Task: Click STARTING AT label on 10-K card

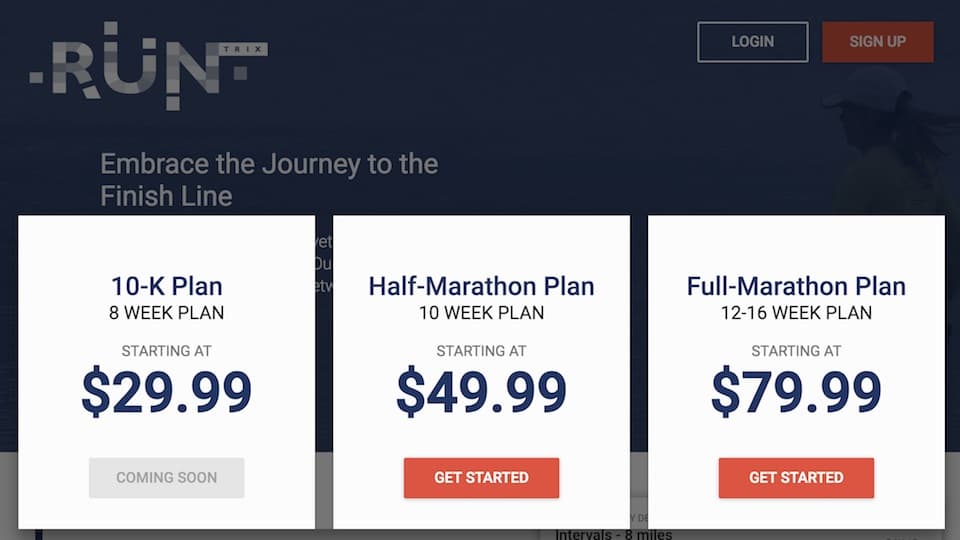Action: point(167,351)
